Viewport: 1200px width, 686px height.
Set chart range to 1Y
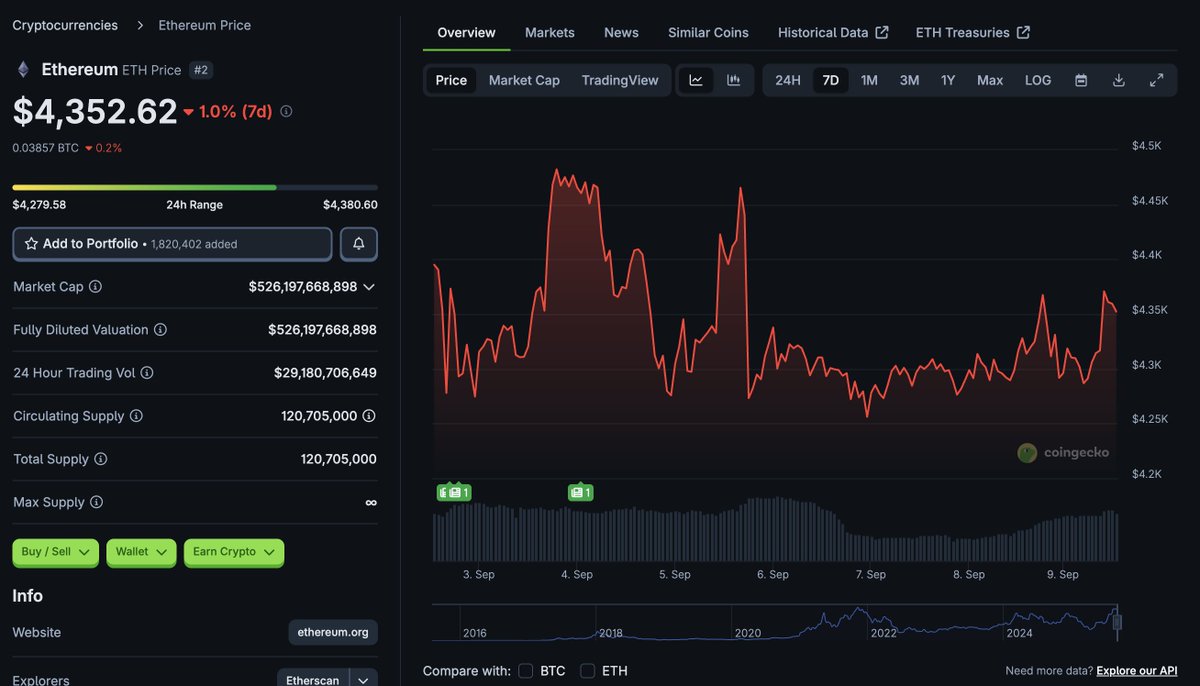948,80
